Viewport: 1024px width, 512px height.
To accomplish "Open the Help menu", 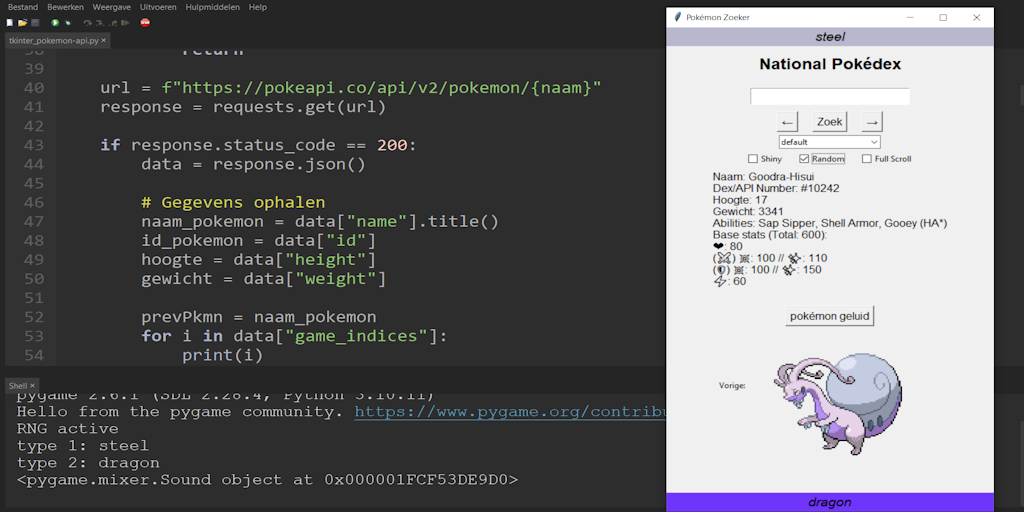I will 257,7.
